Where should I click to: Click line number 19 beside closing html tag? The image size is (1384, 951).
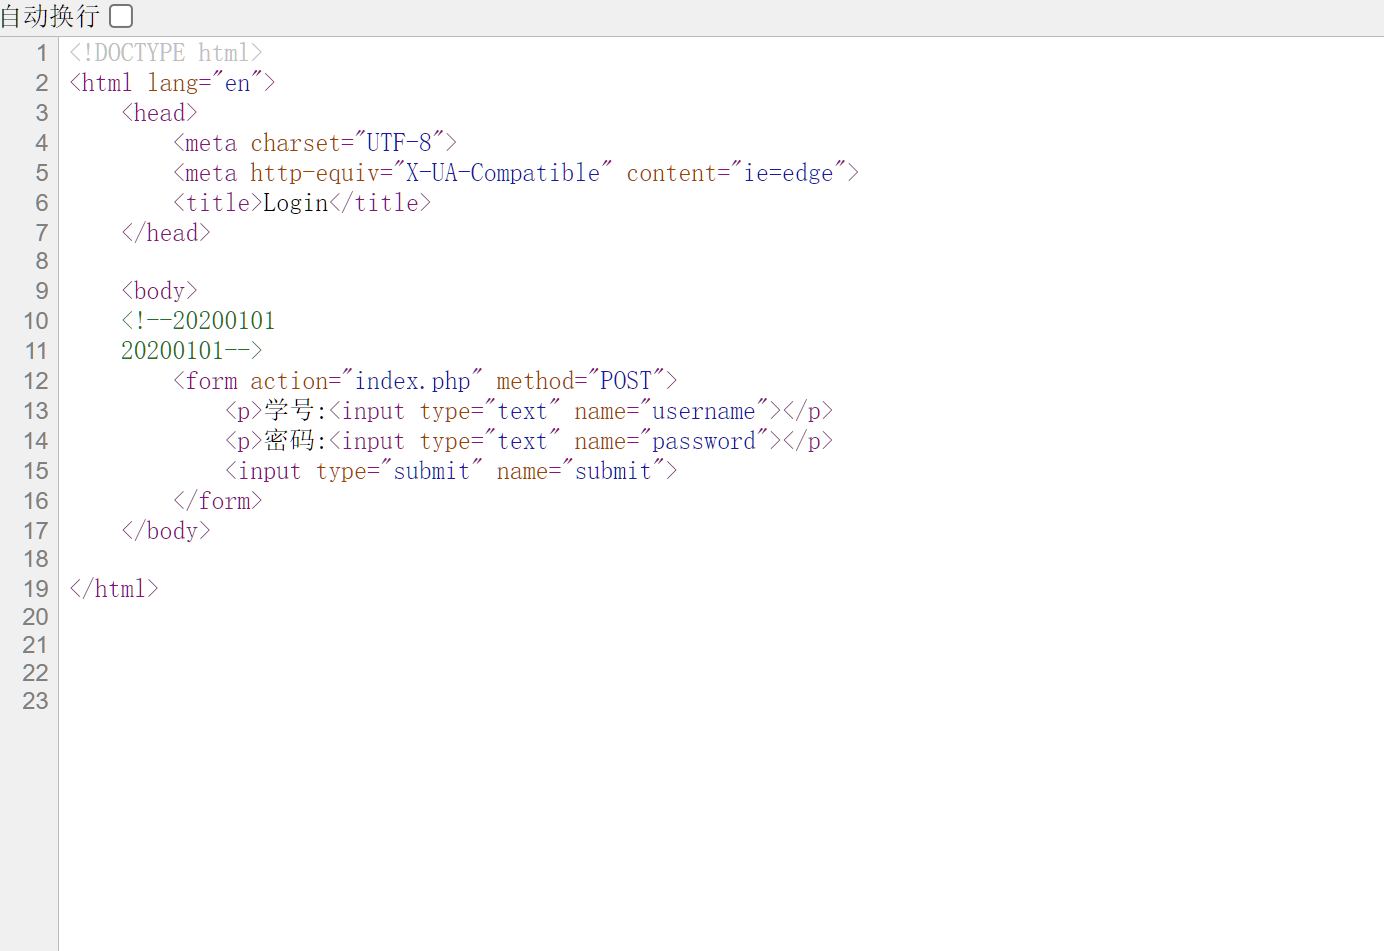coord(35,588)
